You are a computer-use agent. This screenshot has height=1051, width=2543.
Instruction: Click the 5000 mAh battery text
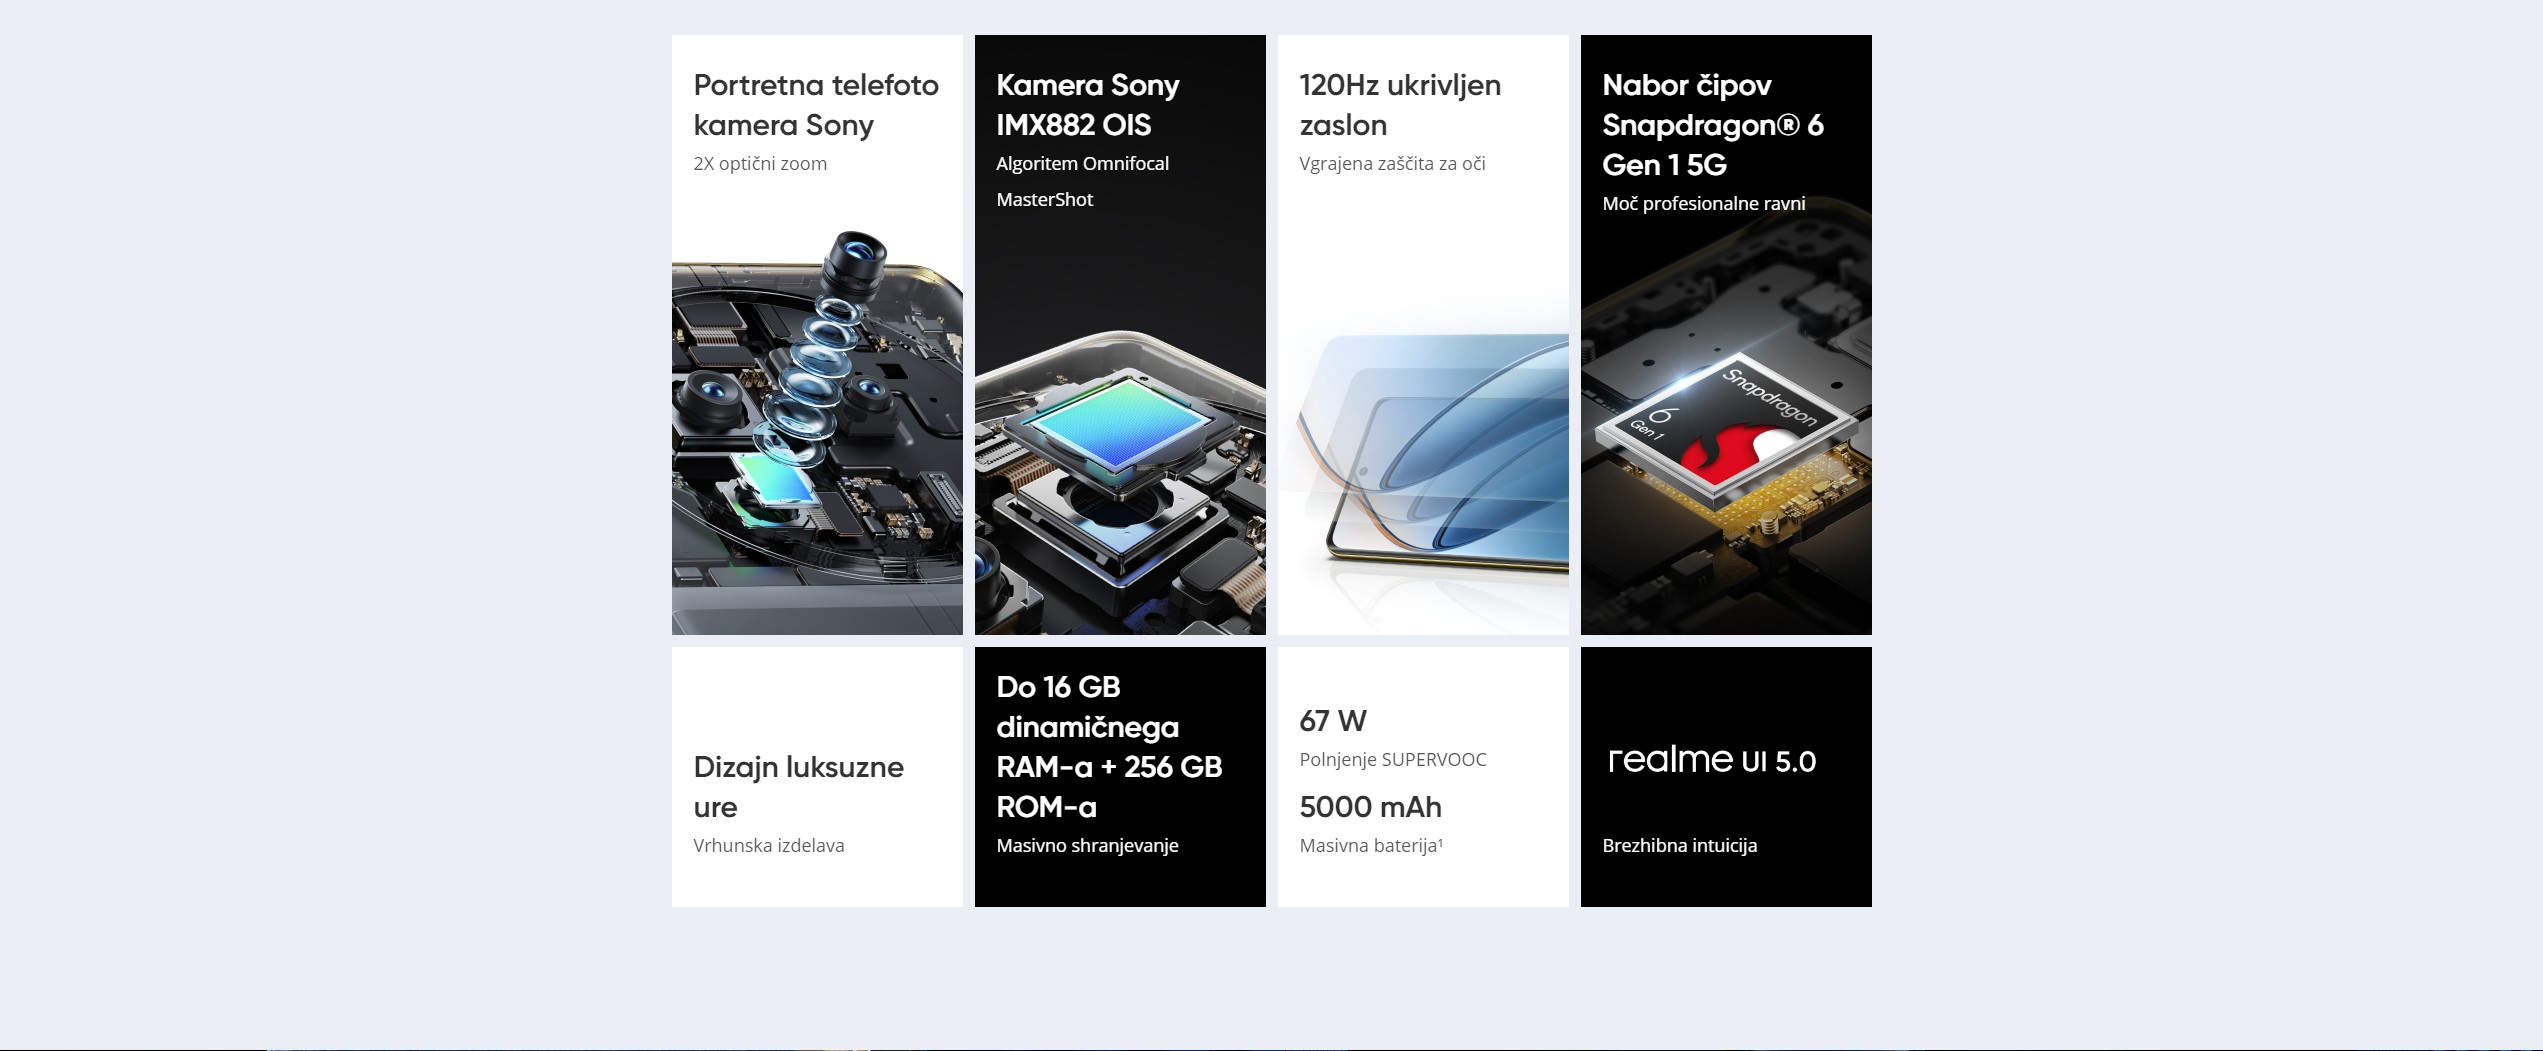pyautogui.click(x=1370, y=807)
